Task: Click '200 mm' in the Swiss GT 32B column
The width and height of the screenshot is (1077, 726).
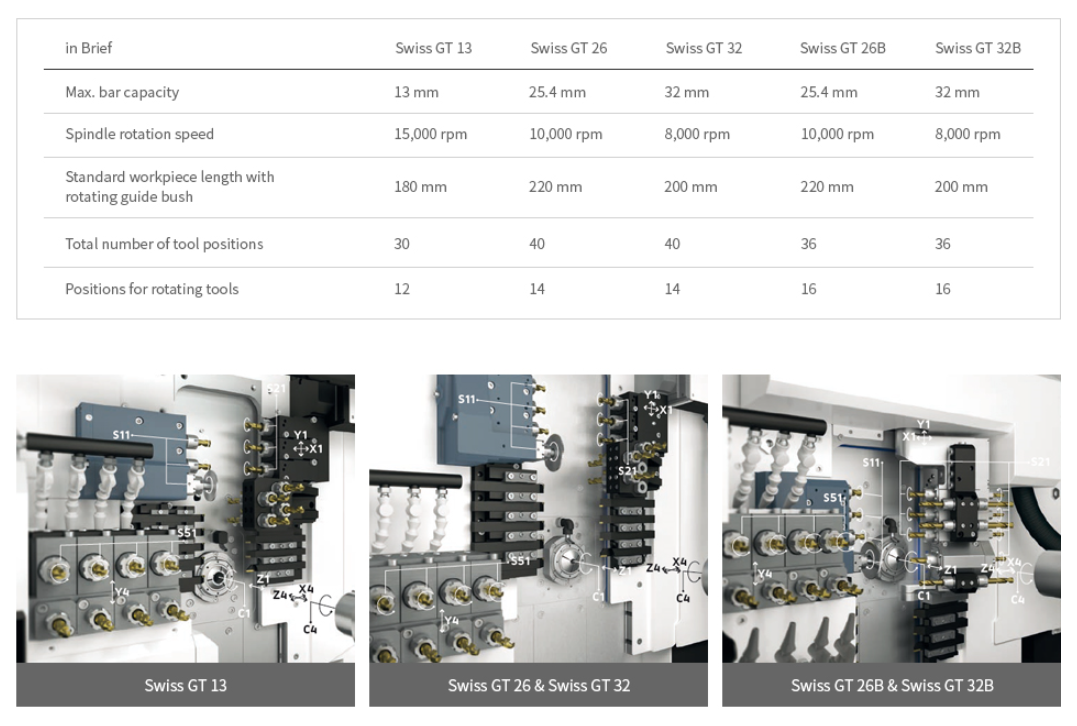Action: pyautogui.click(x=961, y=187)
